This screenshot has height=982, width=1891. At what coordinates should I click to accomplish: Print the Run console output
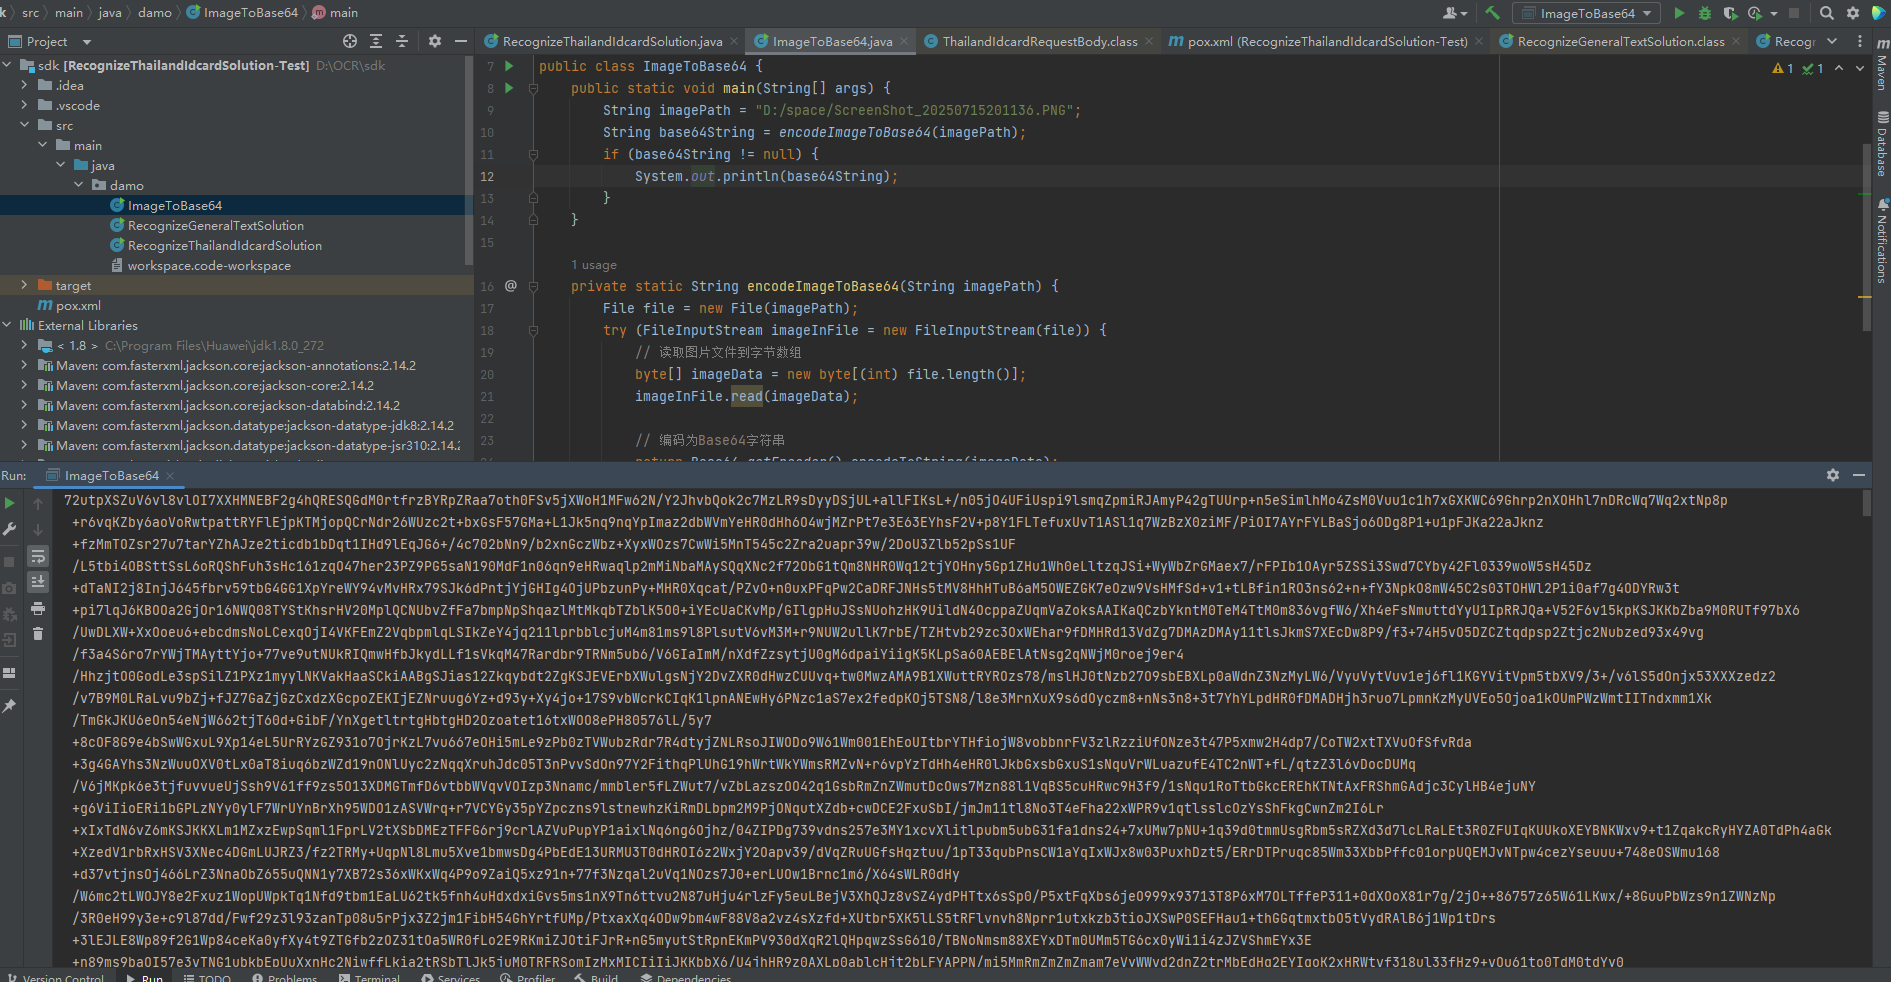pyautogui.click(x=38, y=608)
